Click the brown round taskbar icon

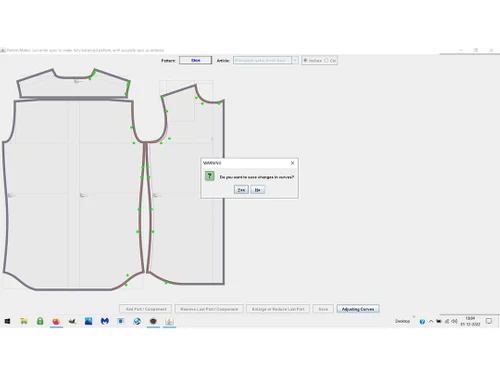153,321
